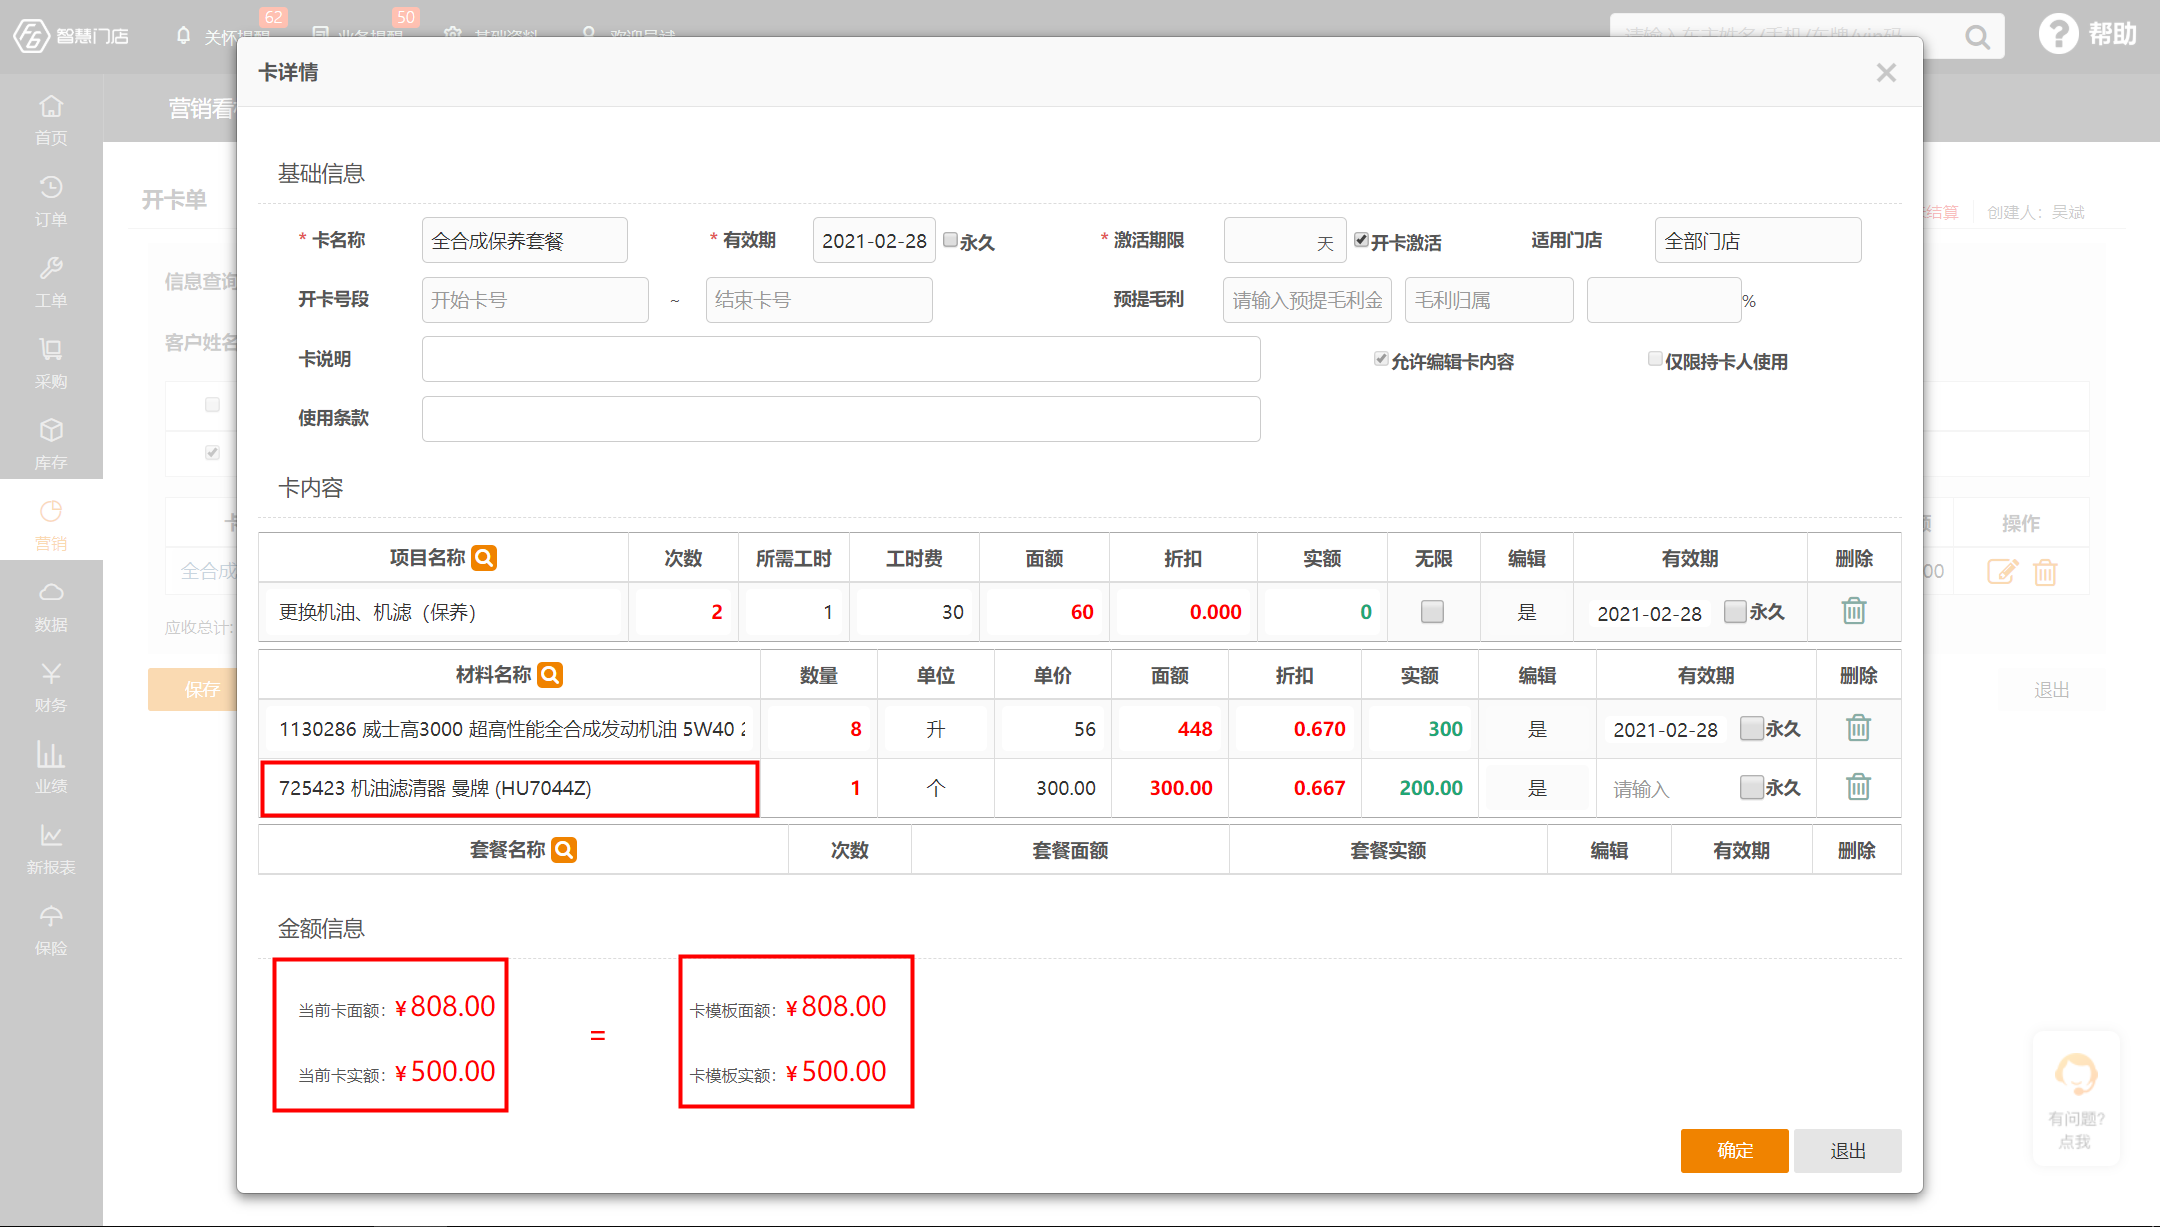Open date picker for 更换机油 row 有效期
2160x1227 pixels.
pyautogui.click(x=1649, y=613)
